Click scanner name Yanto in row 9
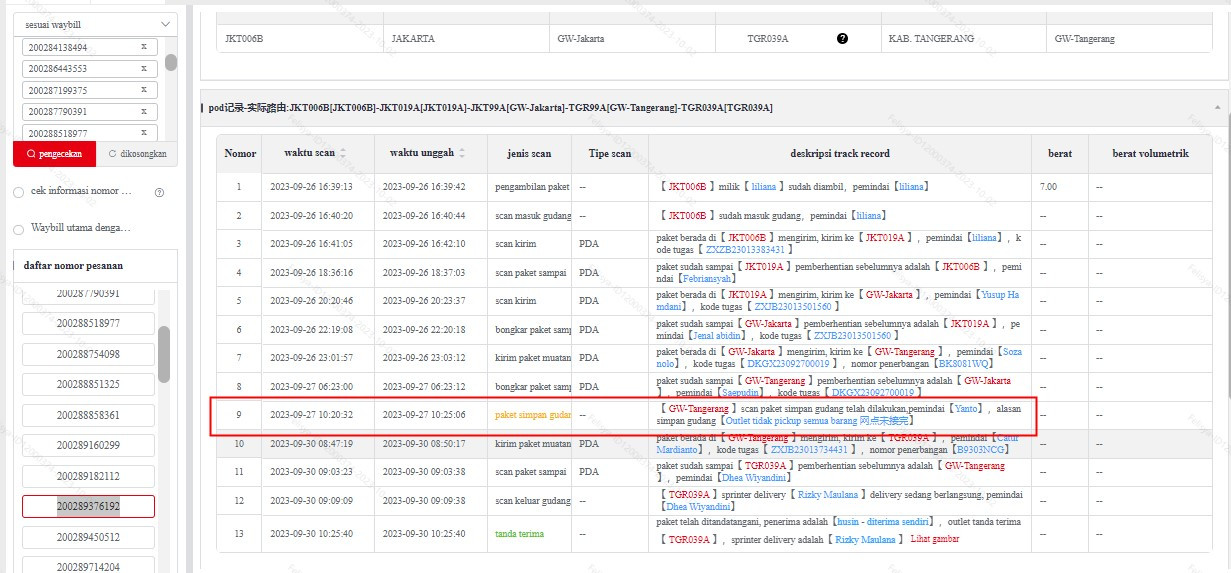Image resolution: width=1231 pixels, height=573 pixels. click(x=965, y=409)
